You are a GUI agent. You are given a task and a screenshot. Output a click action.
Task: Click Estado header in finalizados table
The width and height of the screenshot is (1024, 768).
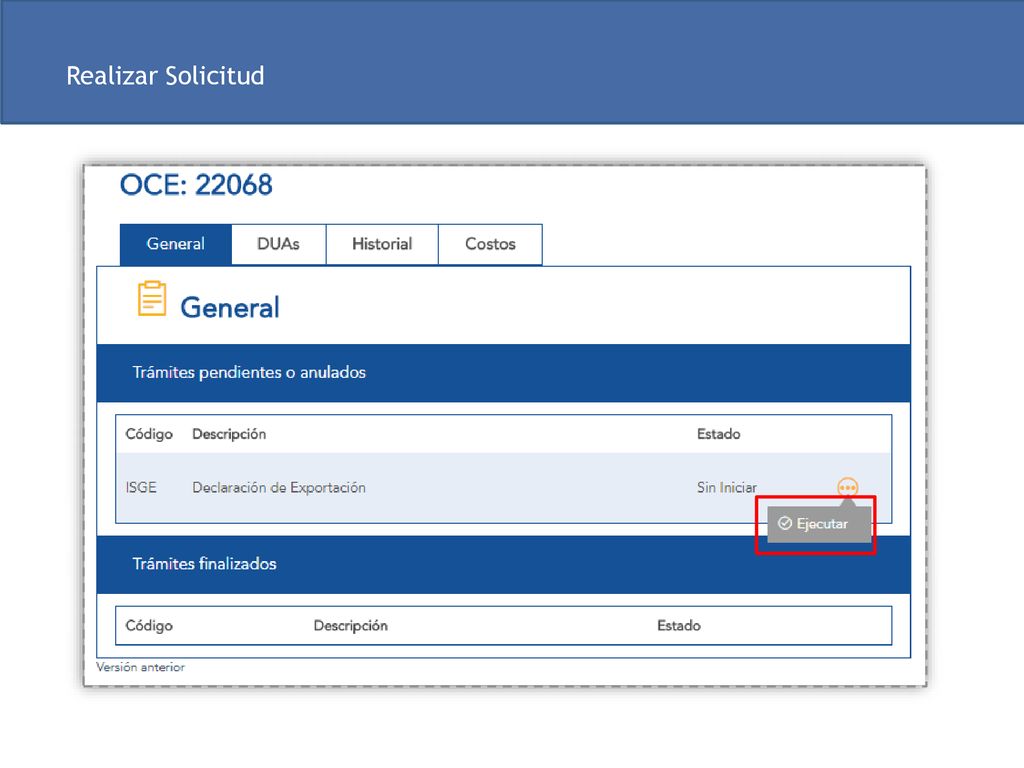click(679, 626)
